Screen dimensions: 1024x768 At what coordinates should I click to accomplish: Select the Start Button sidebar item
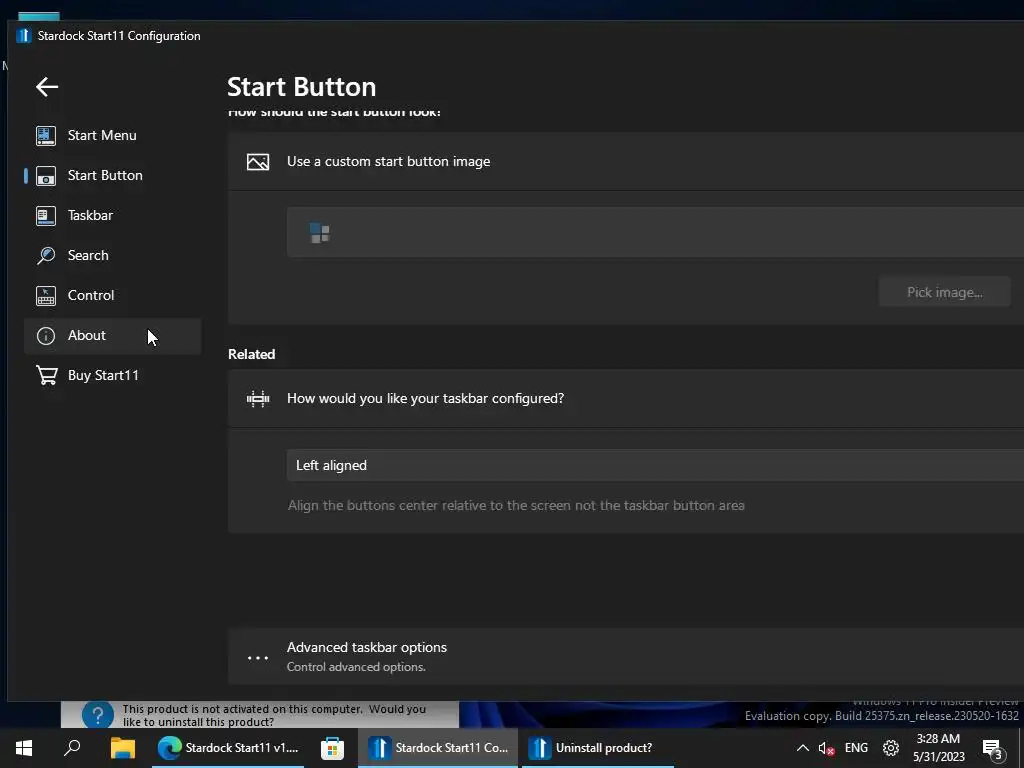coord(112,175)
